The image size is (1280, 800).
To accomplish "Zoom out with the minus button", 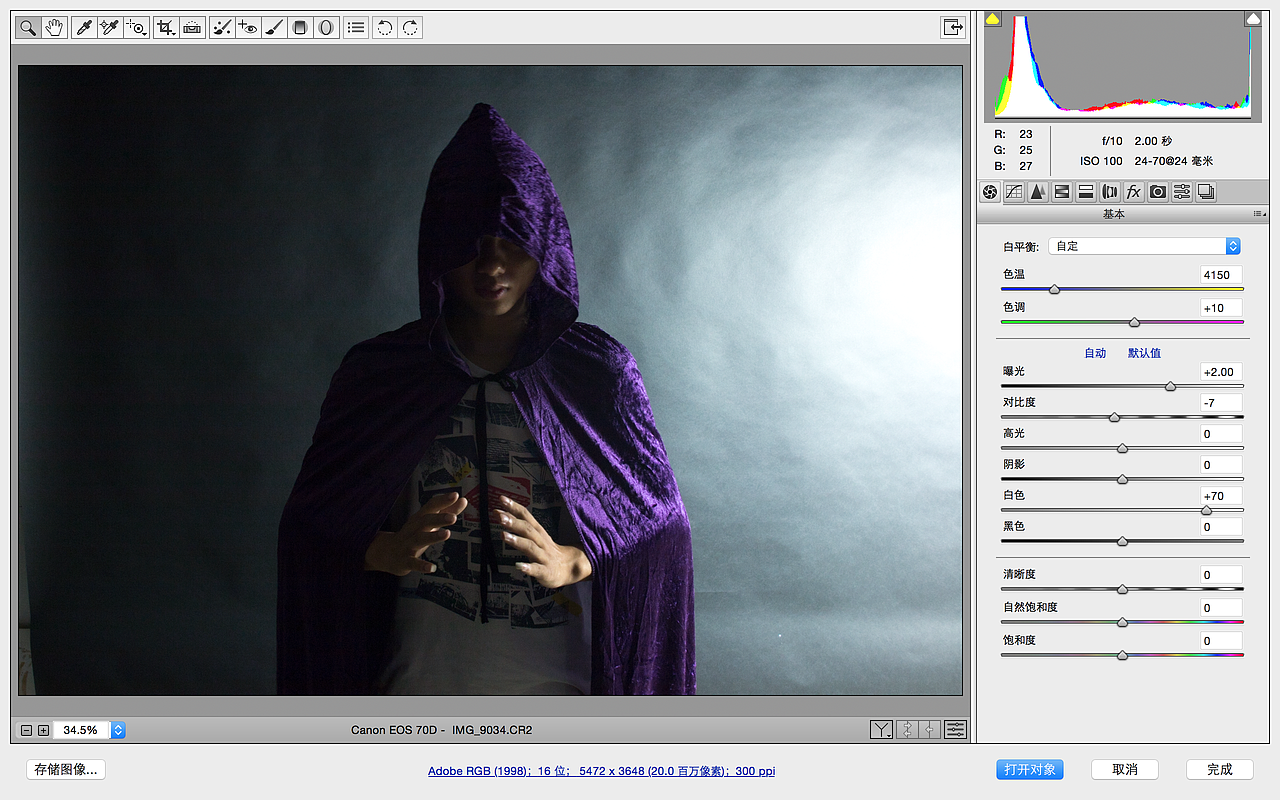I will [x=27, y=730].
